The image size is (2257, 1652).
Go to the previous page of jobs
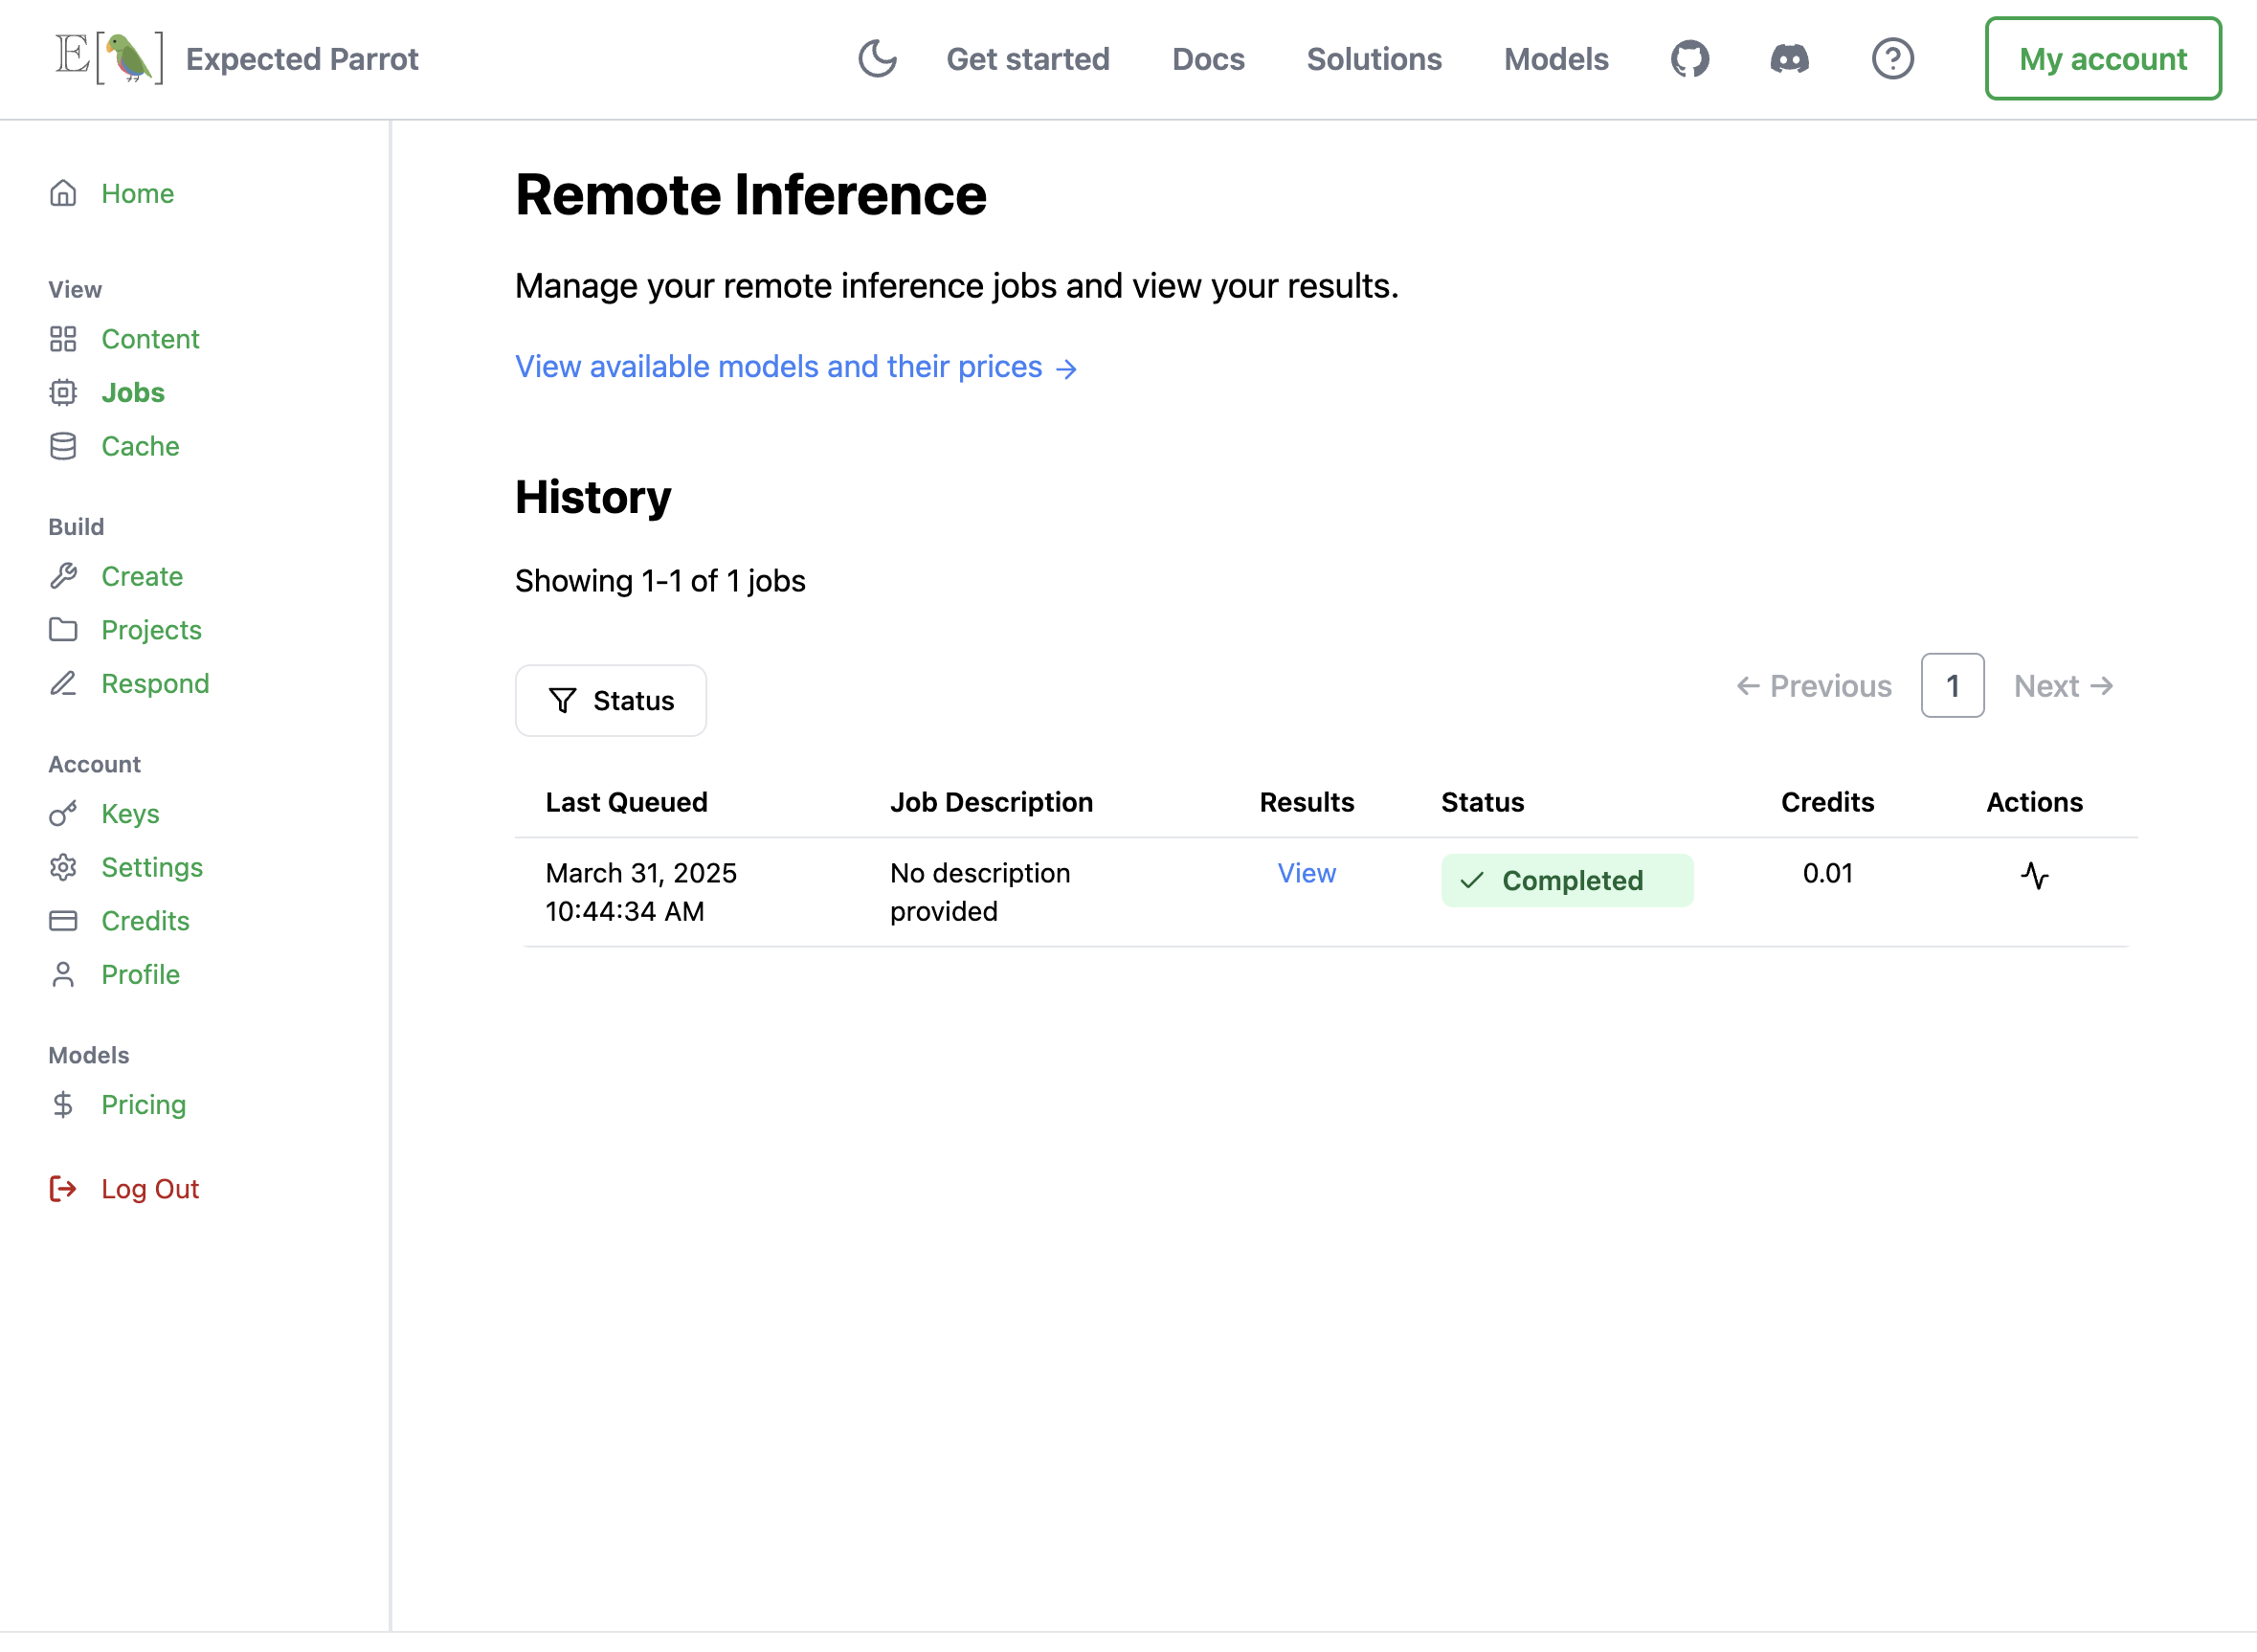click(x=1813, y=685)
